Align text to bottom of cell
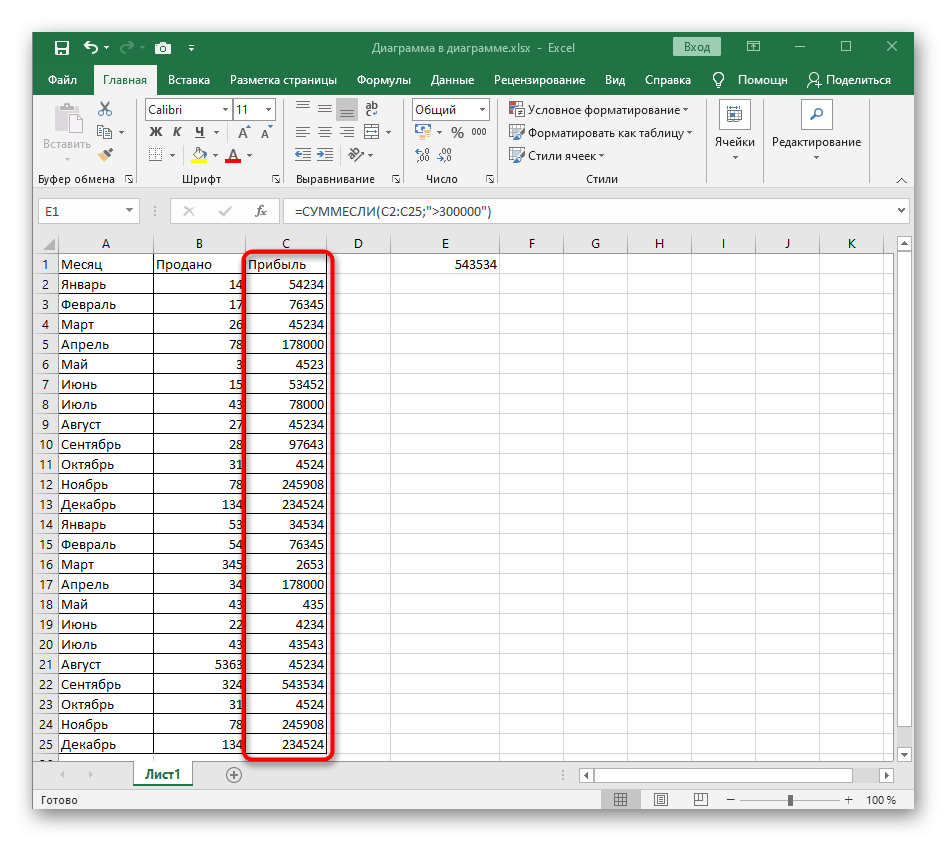This screenshot has height=841, width=946. click(347, 109)
